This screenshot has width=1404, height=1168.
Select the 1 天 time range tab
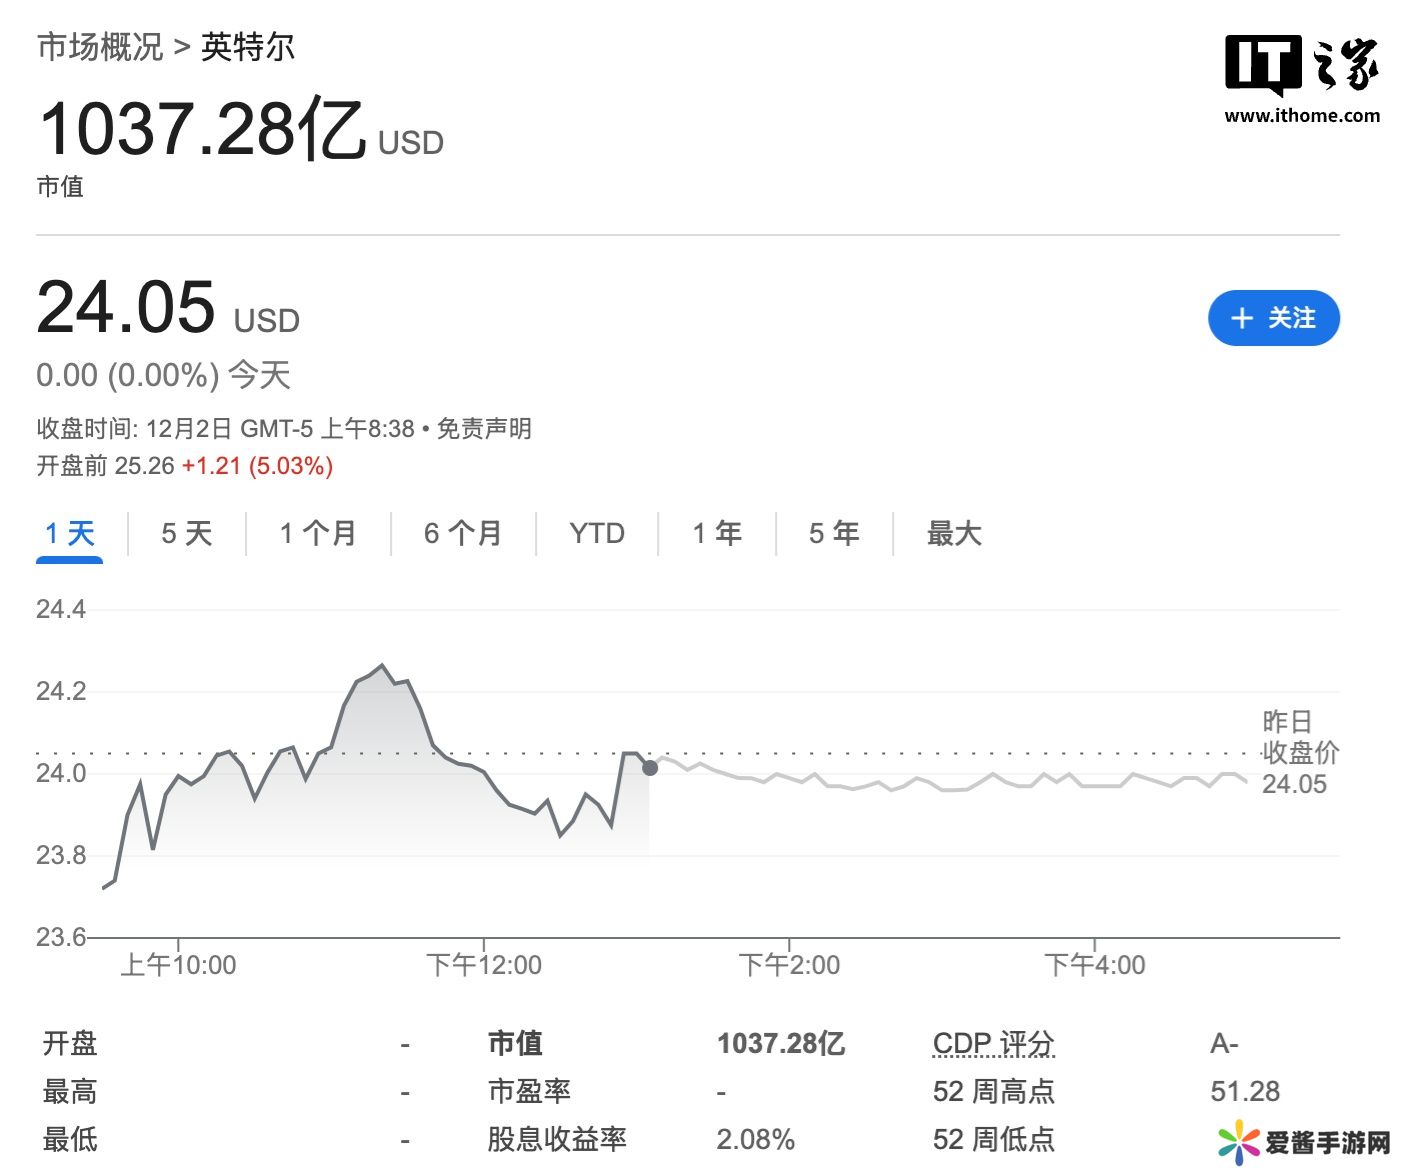coord(70,533)
